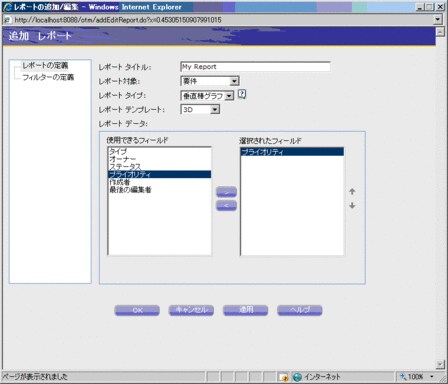Add field using the > button

pos(226,192)
